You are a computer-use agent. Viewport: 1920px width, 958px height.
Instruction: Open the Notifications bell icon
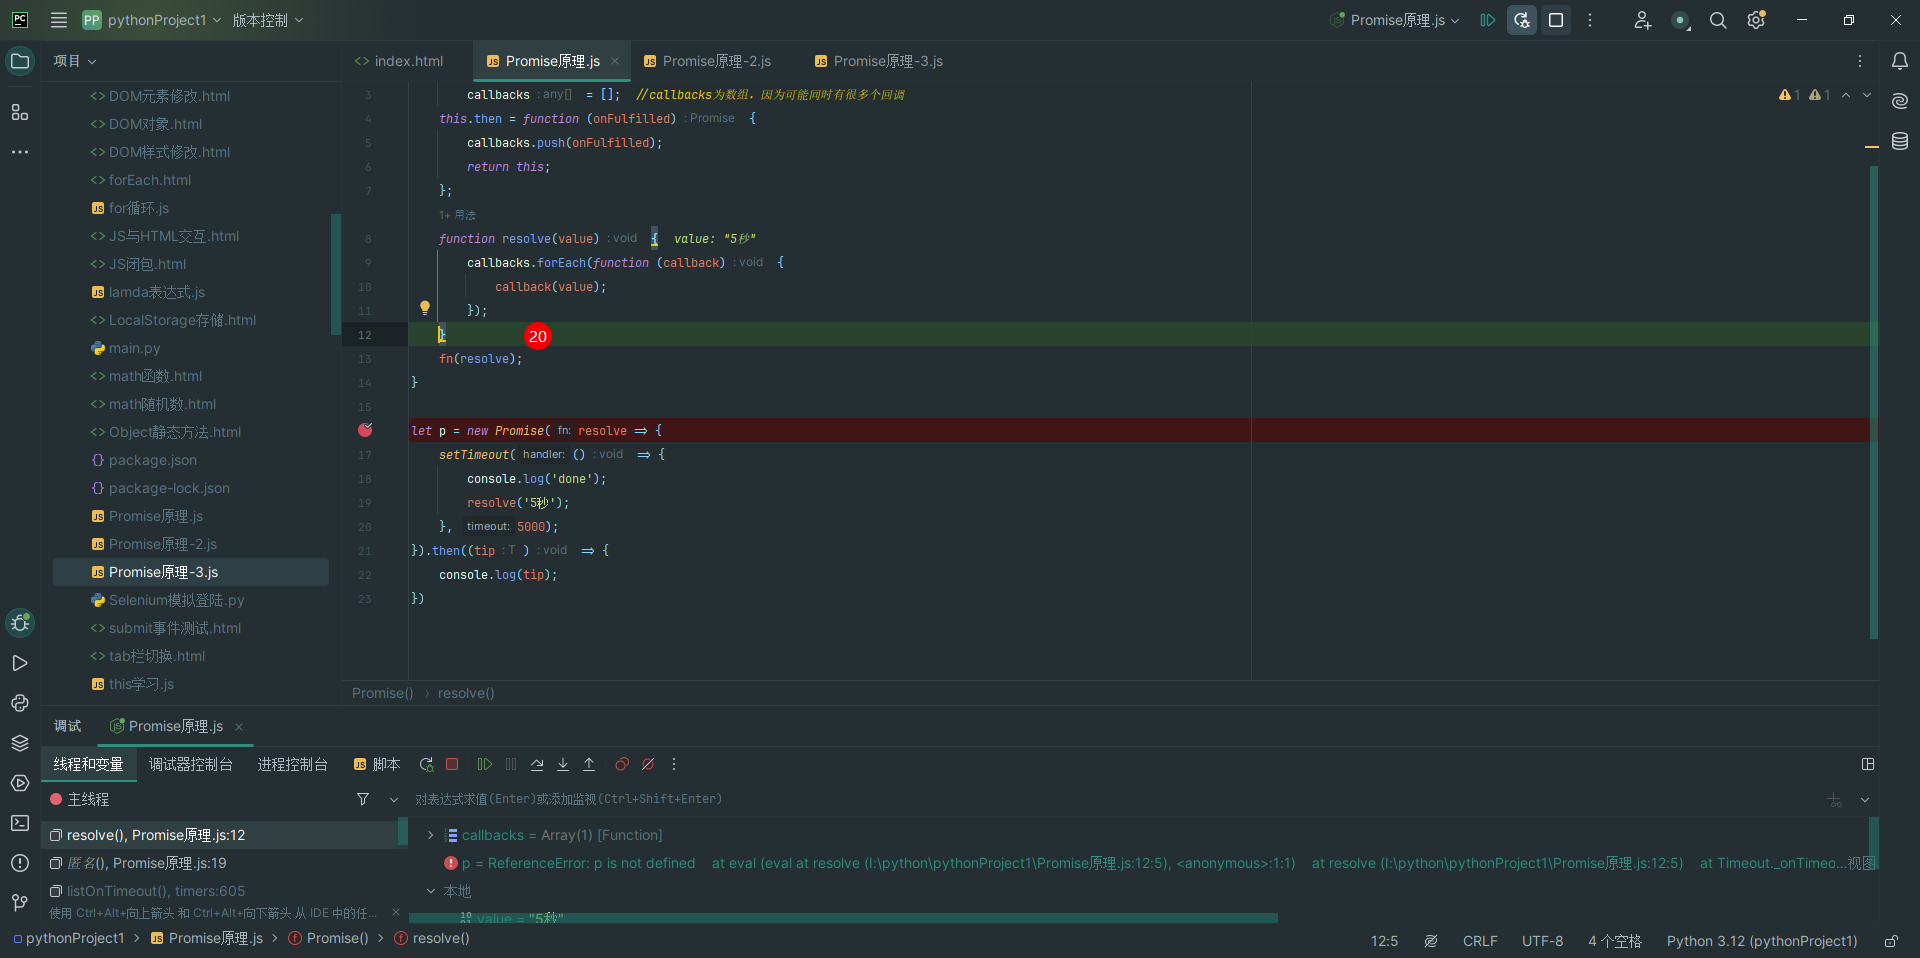(x=1900, y=61)
